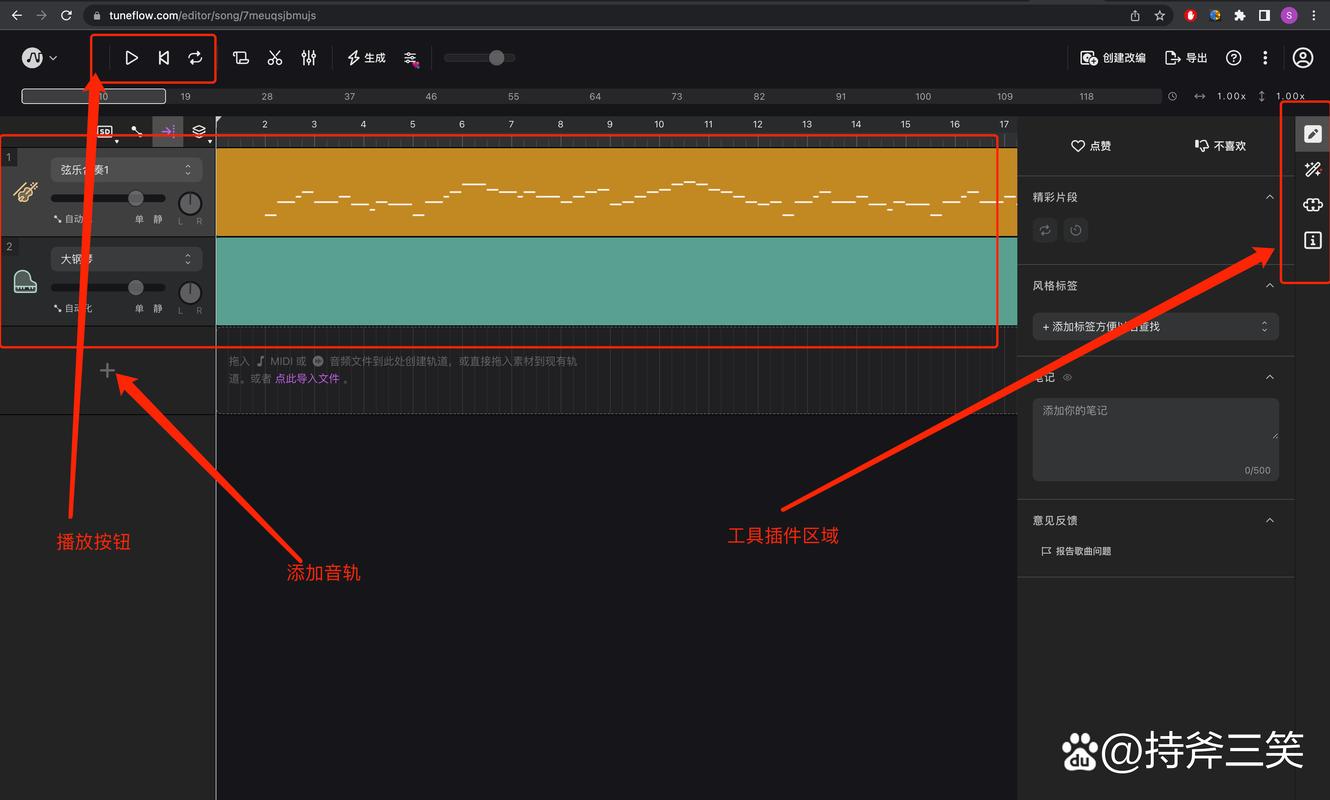Click the 导出 export button
The width and height of the screenshot is (1330, 800).
(1187, 58)
